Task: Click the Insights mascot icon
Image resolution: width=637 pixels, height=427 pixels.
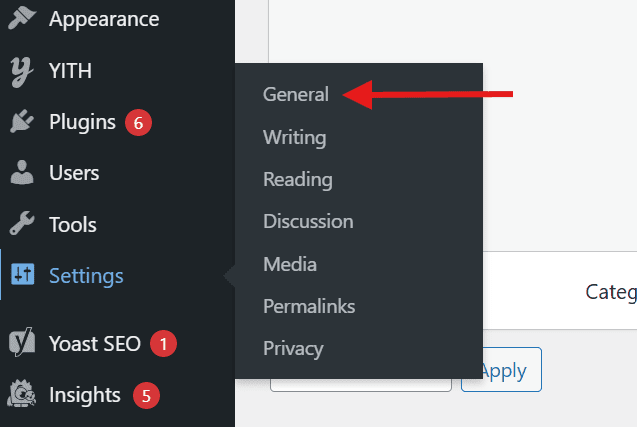Action: pyautogui.click(x=21, y=395)
